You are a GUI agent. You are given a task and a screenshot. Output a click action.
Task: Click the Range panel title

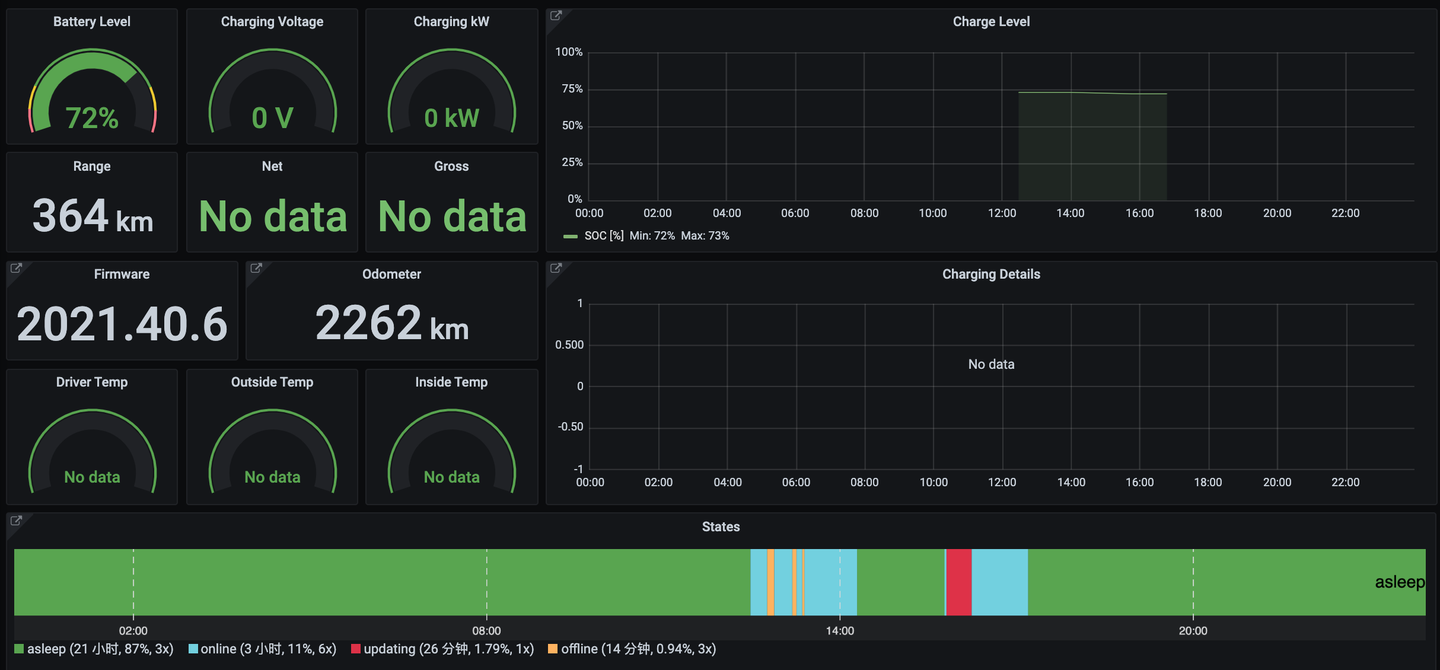(x=92, y=166)
